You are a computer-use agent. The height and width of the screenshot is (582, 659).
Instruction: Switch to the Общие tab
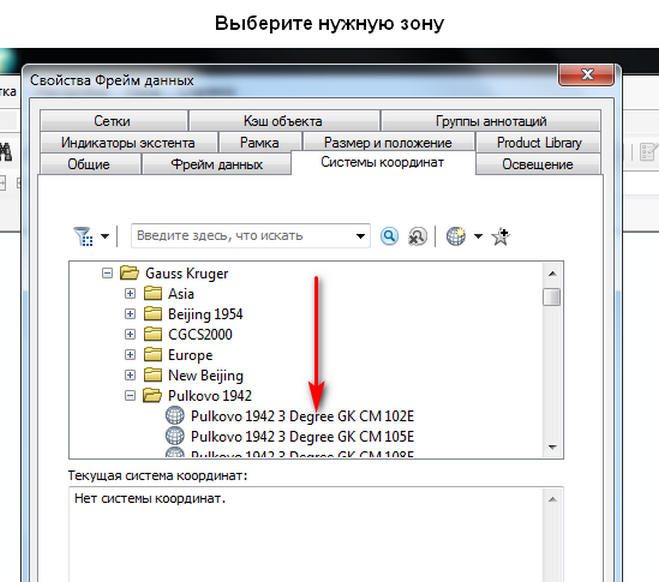pos(90,164)
